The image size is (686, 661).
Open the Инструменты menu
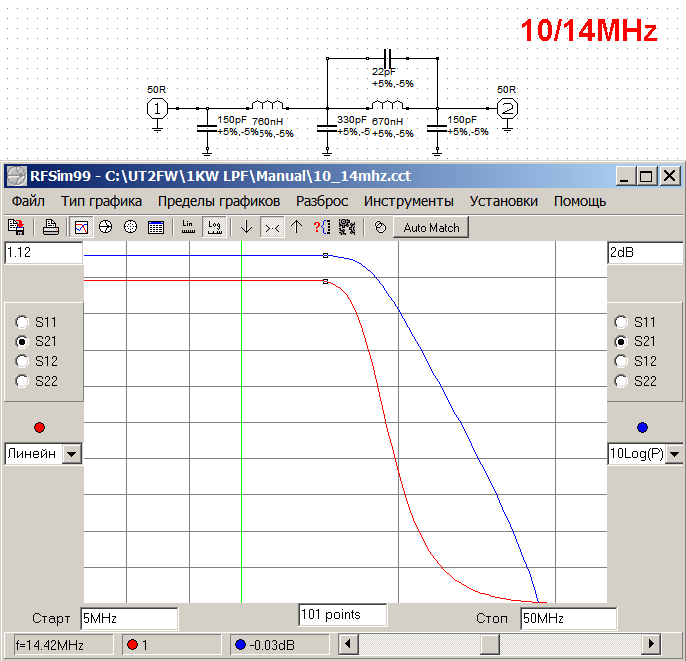pyautogui.click(x=408, y=201)
